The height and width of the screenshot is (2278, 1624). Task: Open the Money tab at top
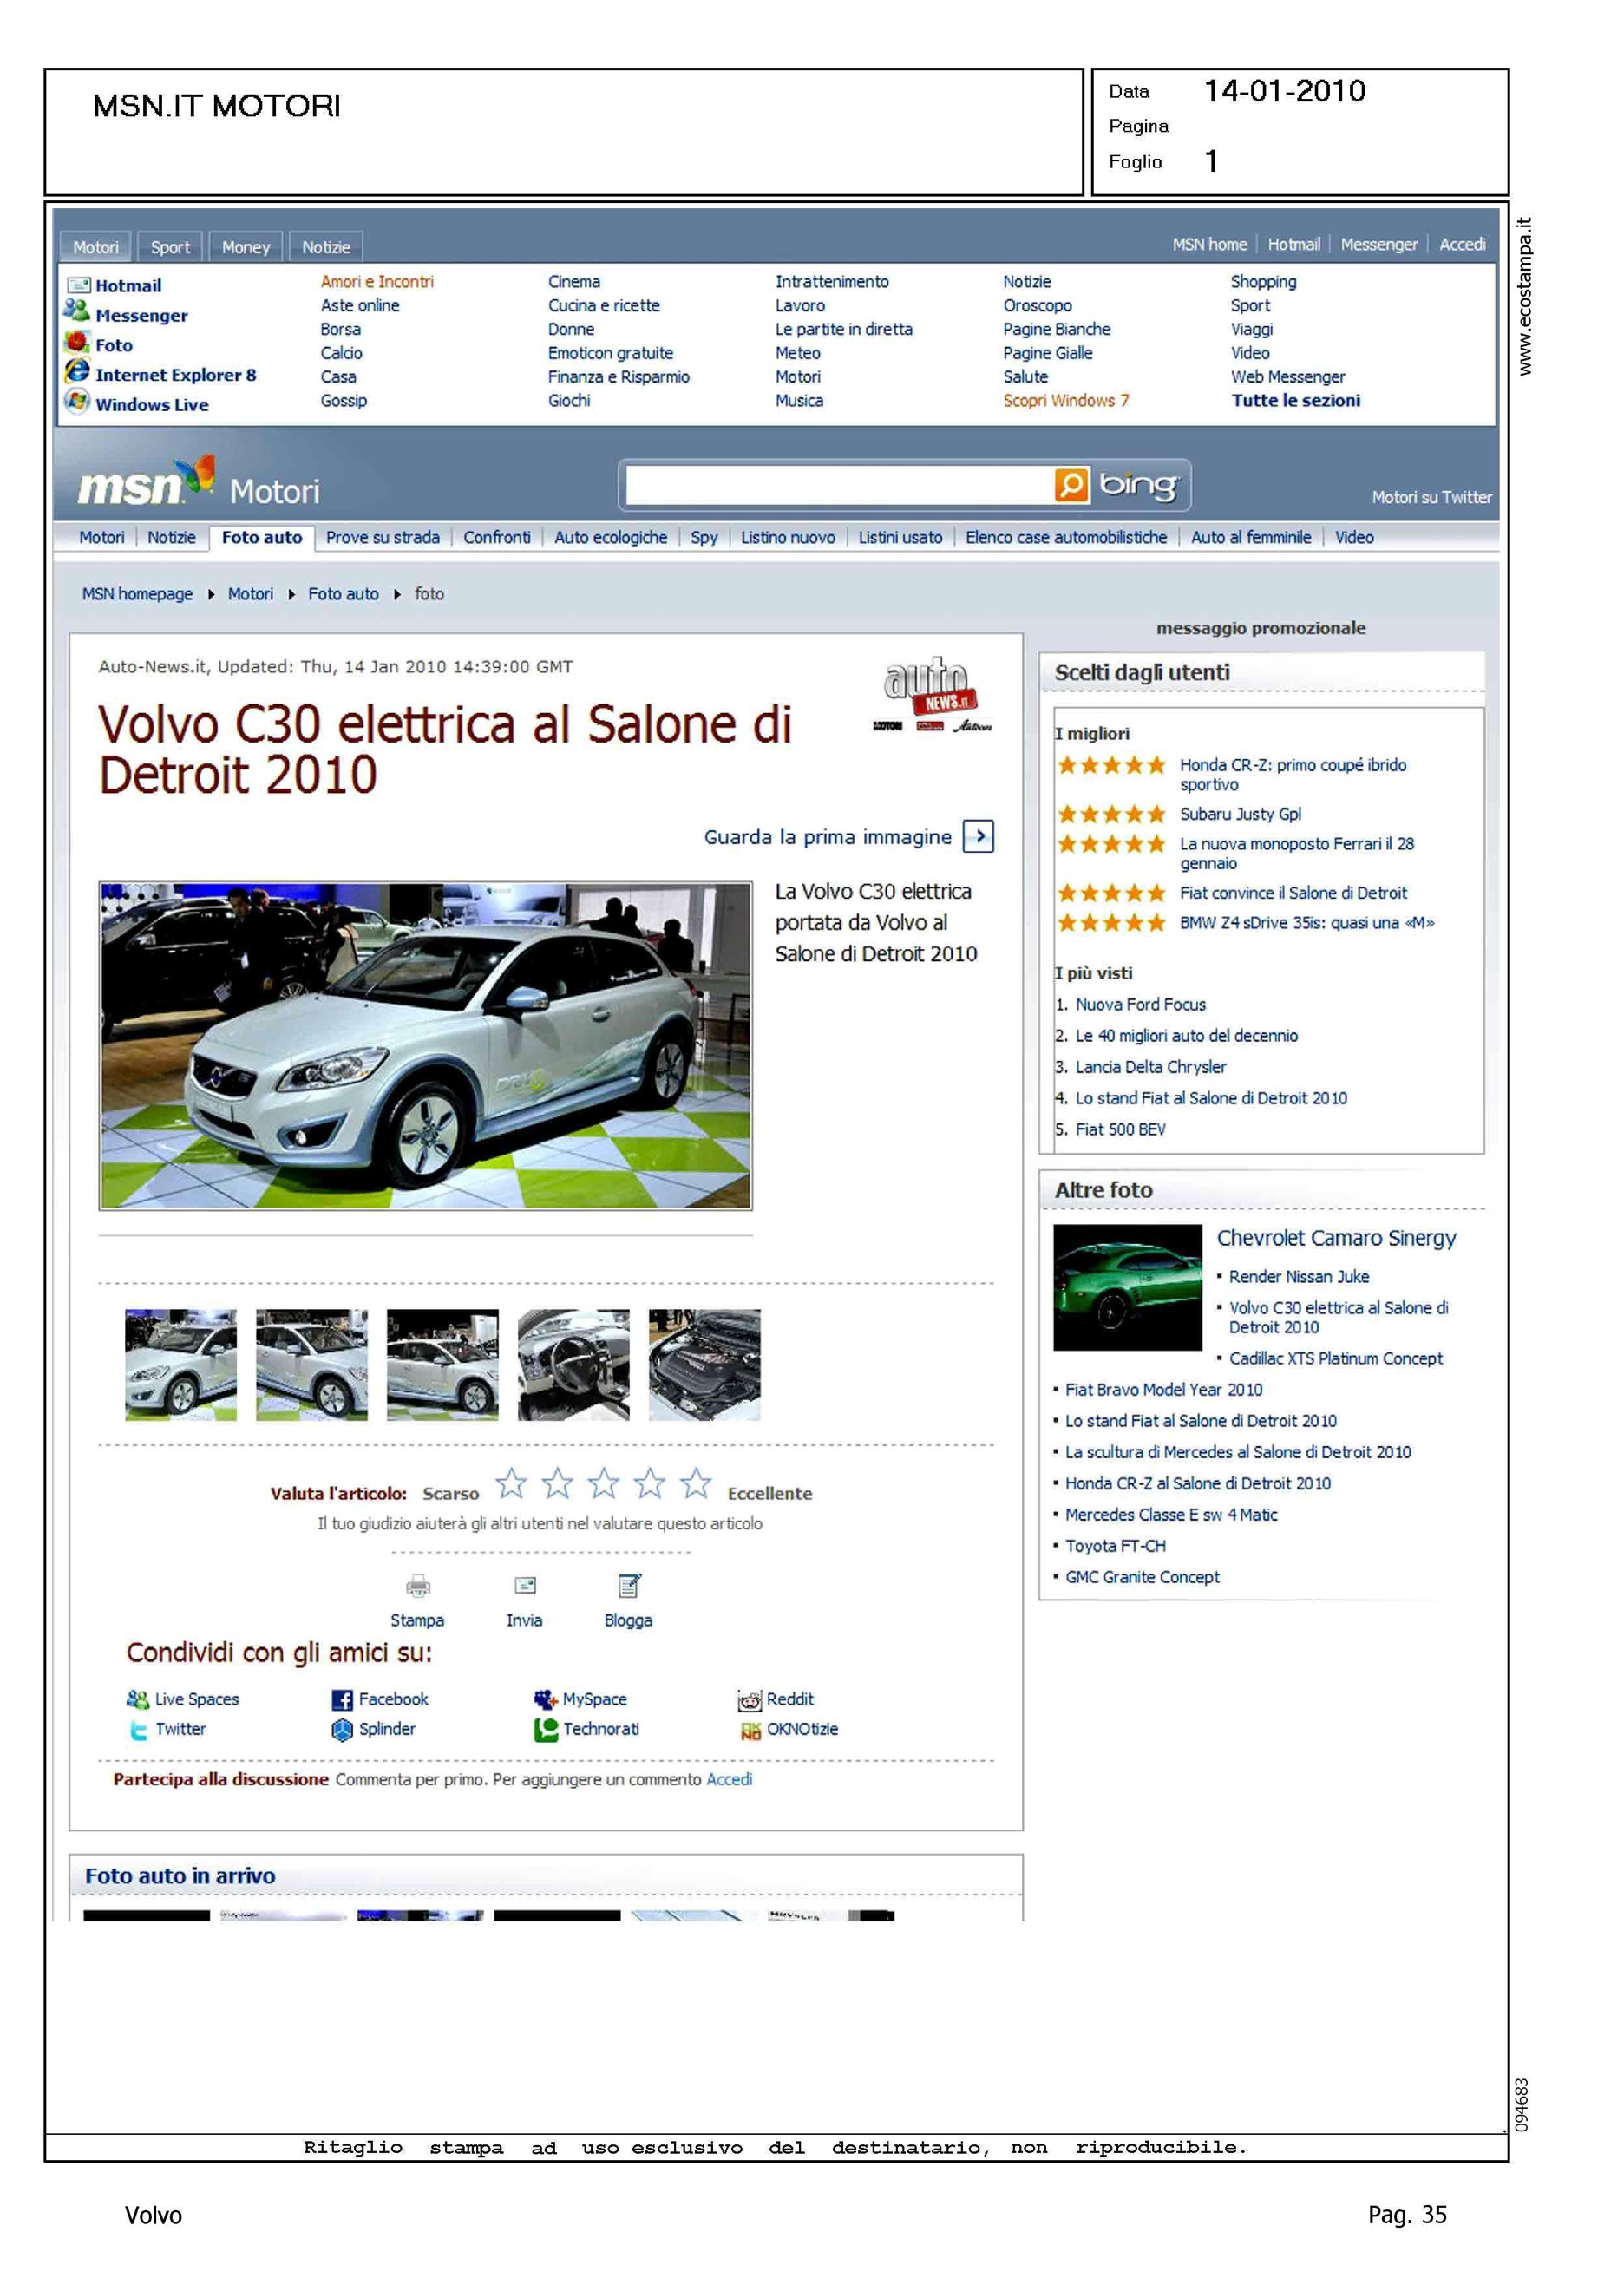coord(245,247)
